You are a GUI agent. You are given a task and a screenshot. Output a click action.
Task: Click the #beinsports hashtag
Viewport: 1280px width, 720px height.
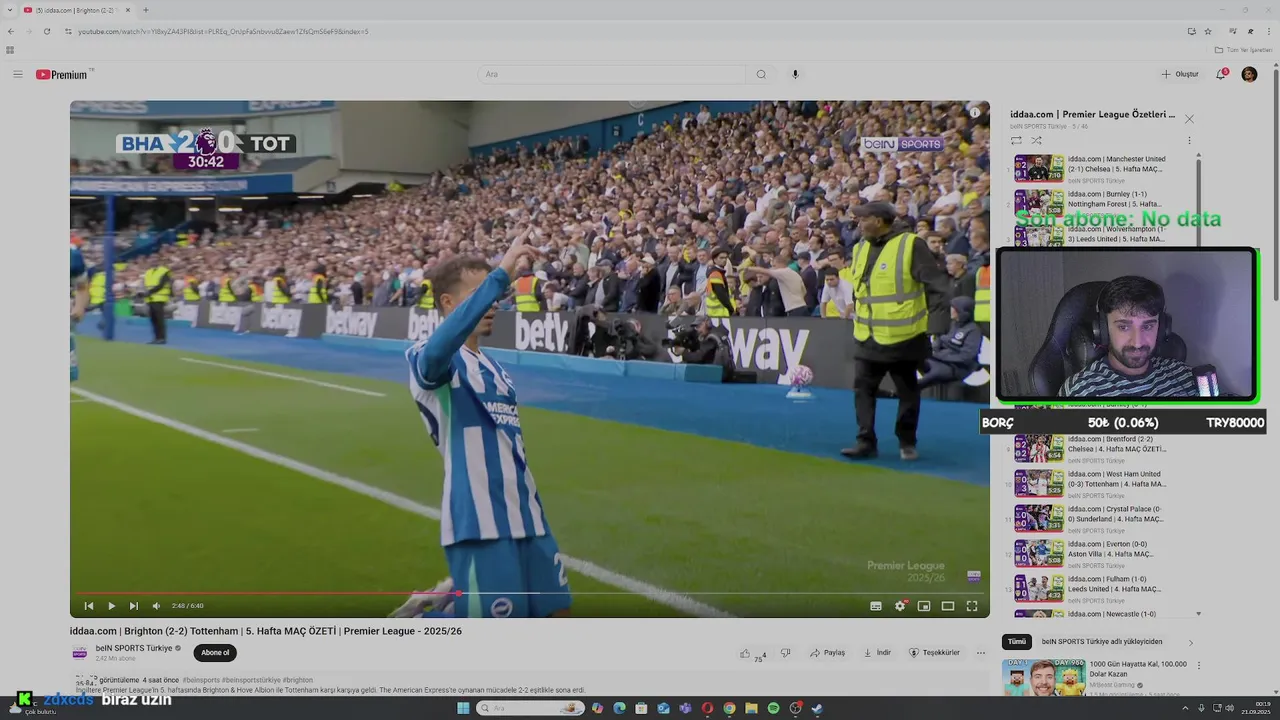click(201, 680)
